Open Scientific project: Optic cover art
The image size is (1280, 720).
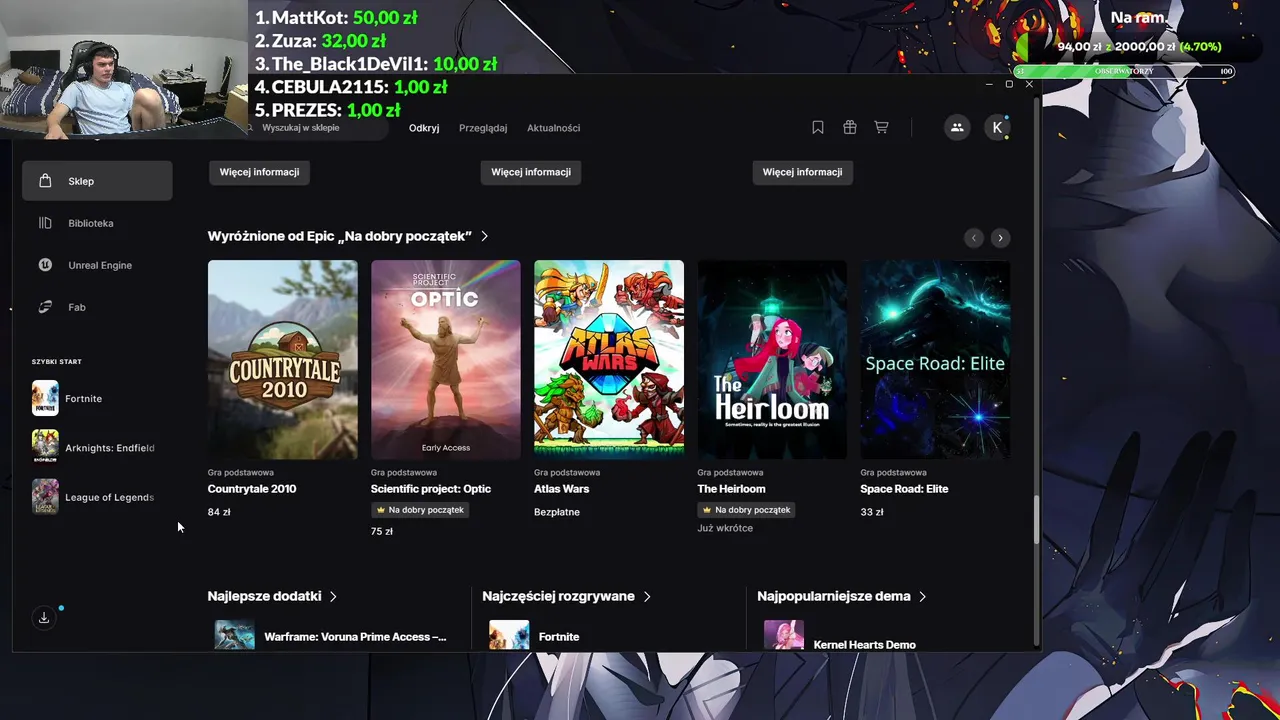click(446, 360)
